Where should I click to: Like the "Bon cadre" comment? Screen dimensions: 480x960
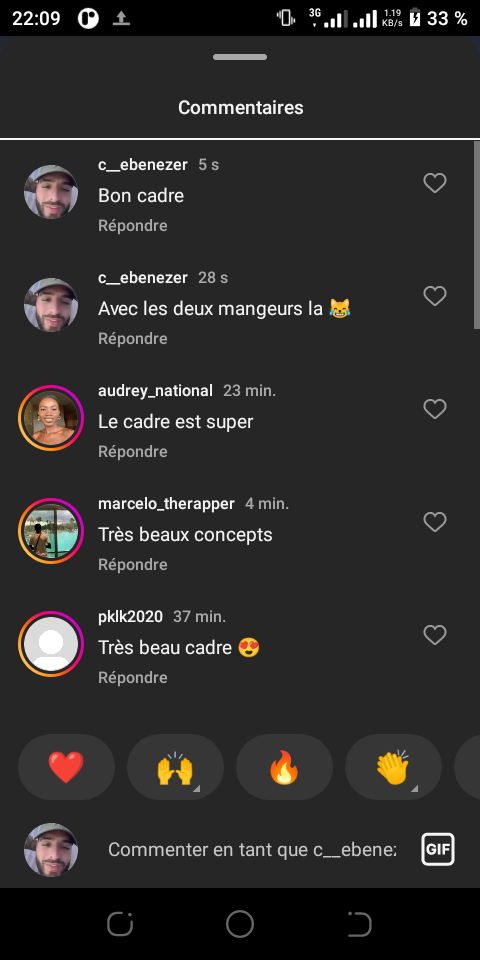[435, 182]
